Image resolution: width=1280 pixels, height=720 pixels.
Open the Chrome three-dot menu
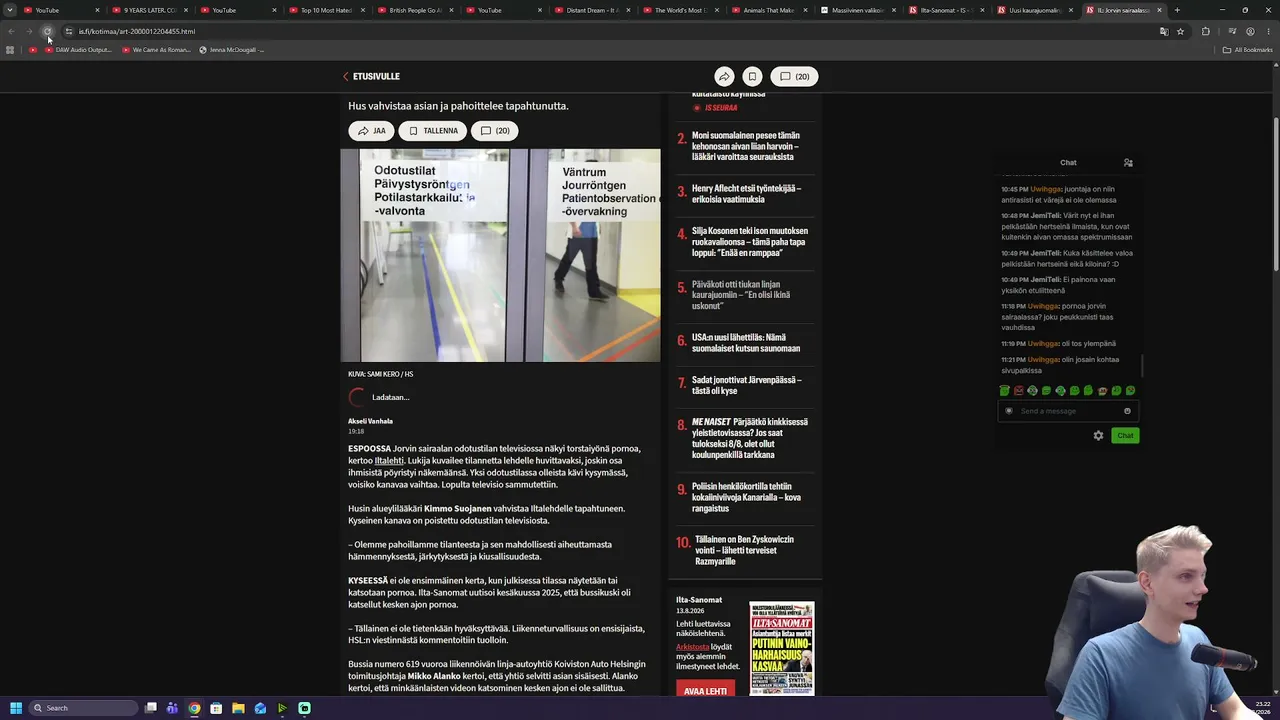1269,31
